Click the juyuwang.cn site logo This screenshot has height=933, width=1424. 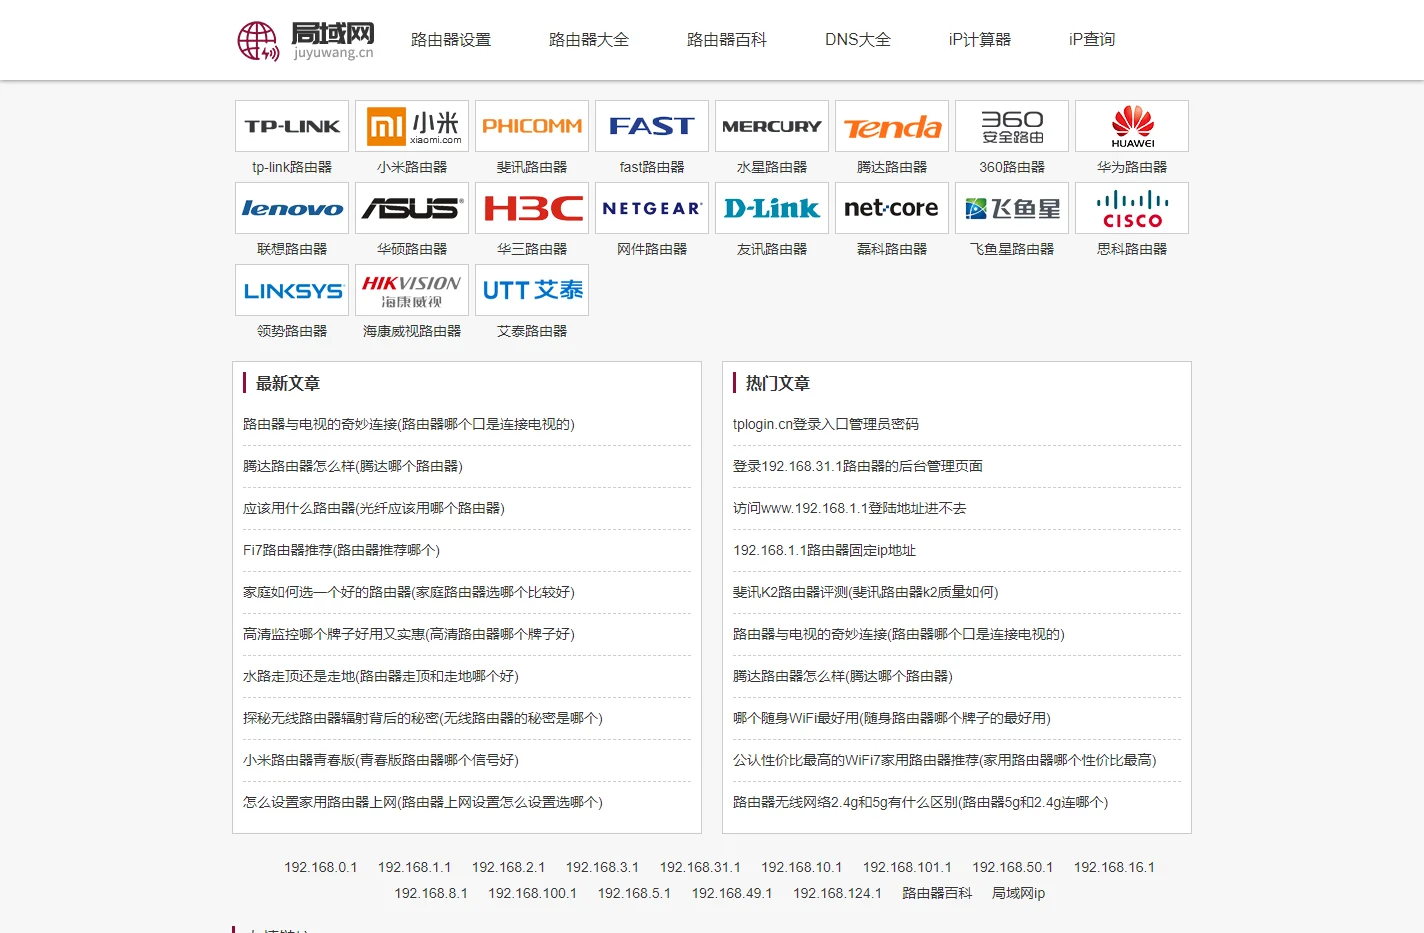[306, 40]
